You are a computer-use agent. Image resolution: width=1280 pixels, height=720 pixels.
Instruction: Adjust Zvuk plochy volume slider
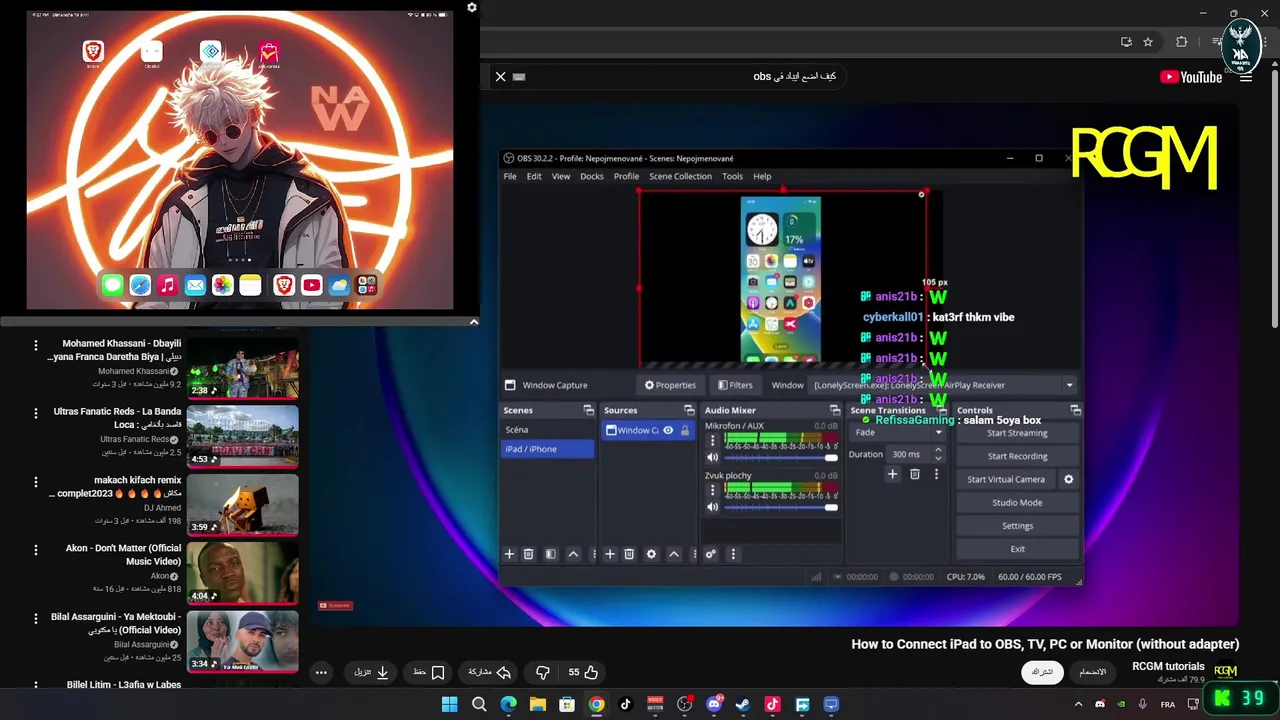click(x=781, y=507)
